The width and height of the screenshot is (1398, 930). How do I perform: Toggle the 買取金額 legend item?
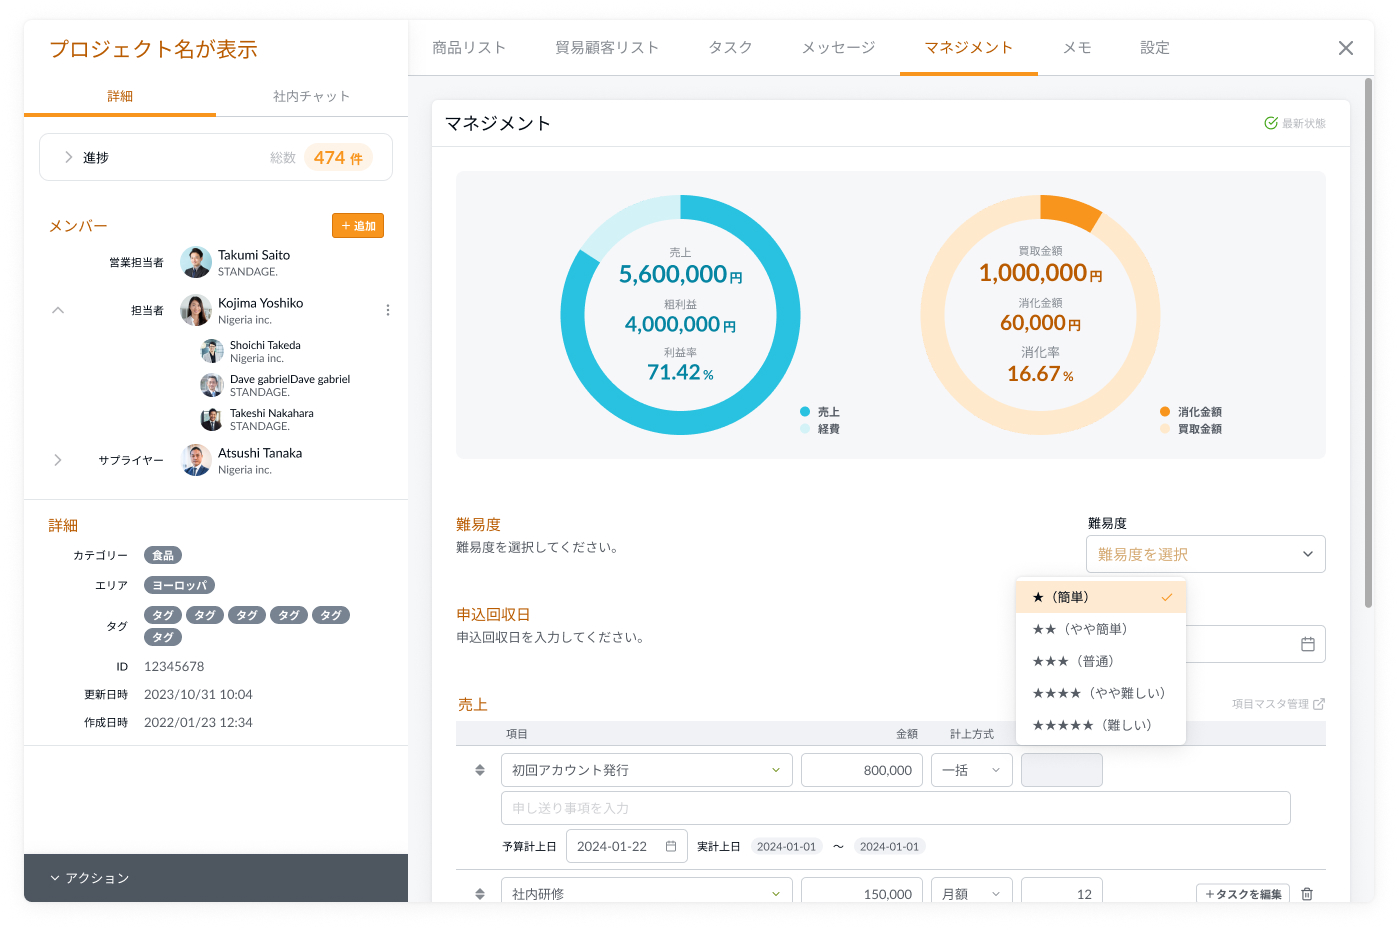[1191, 429]
